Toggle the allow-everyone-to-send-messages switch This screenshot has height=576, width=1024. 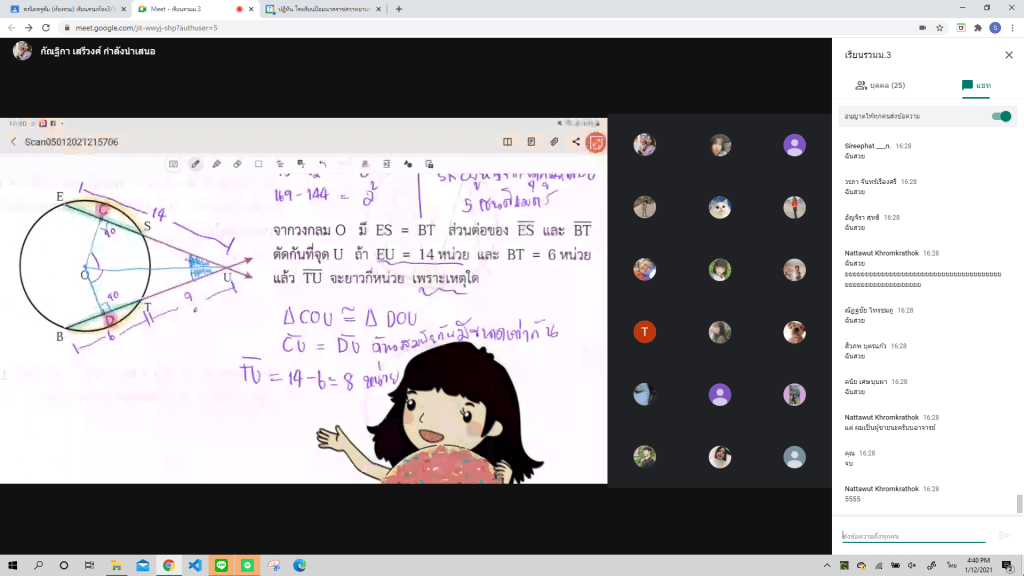1000,116
